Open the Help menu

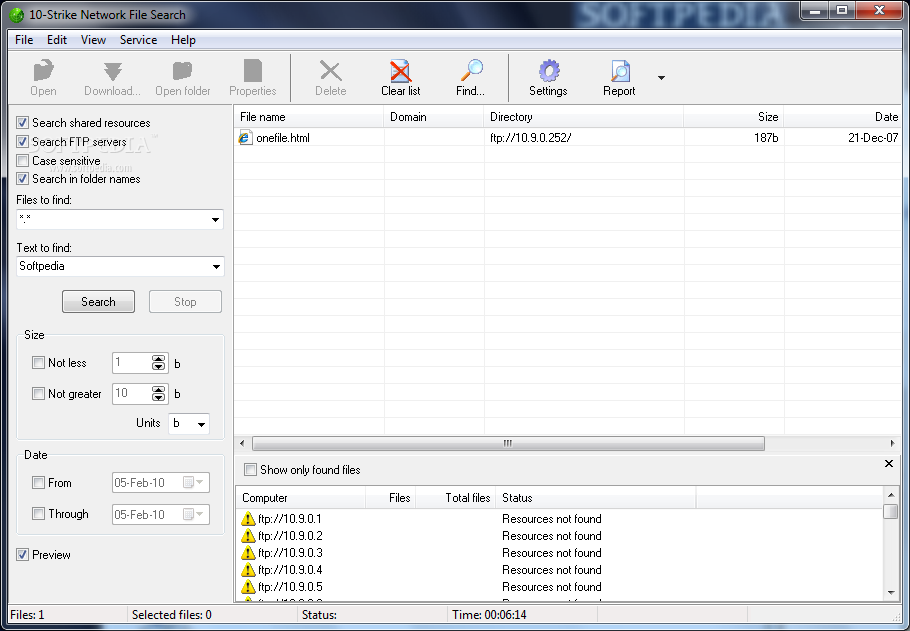183,39
